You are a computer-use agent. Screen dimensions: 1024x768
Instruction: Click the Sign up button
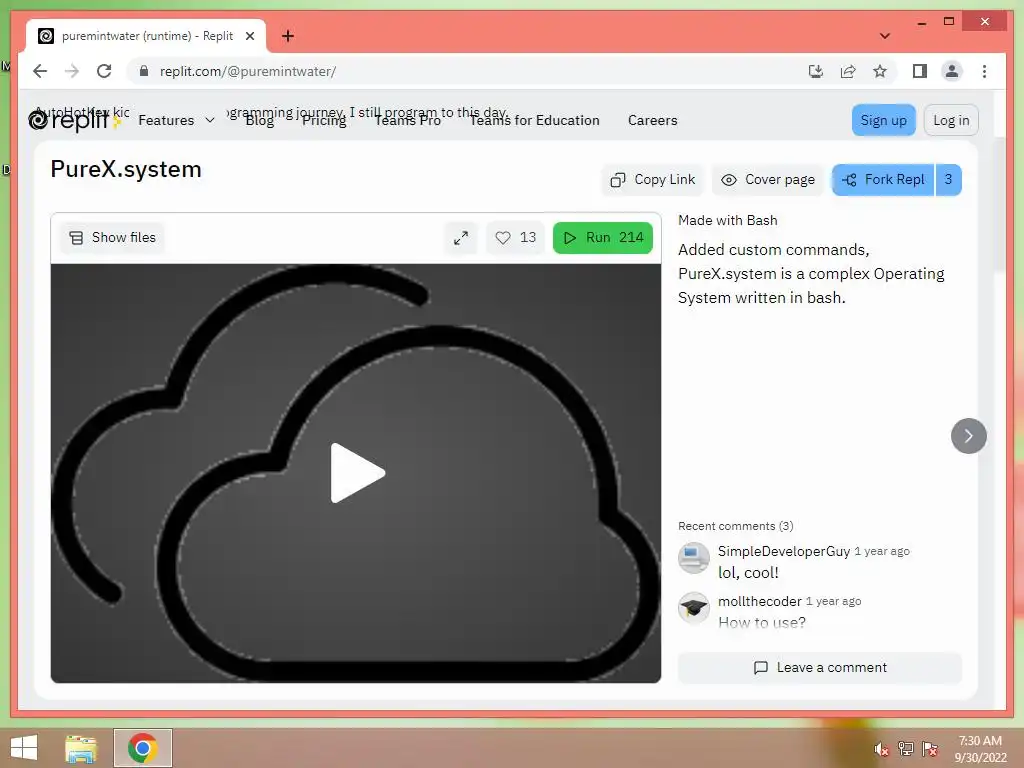(883, 120)
